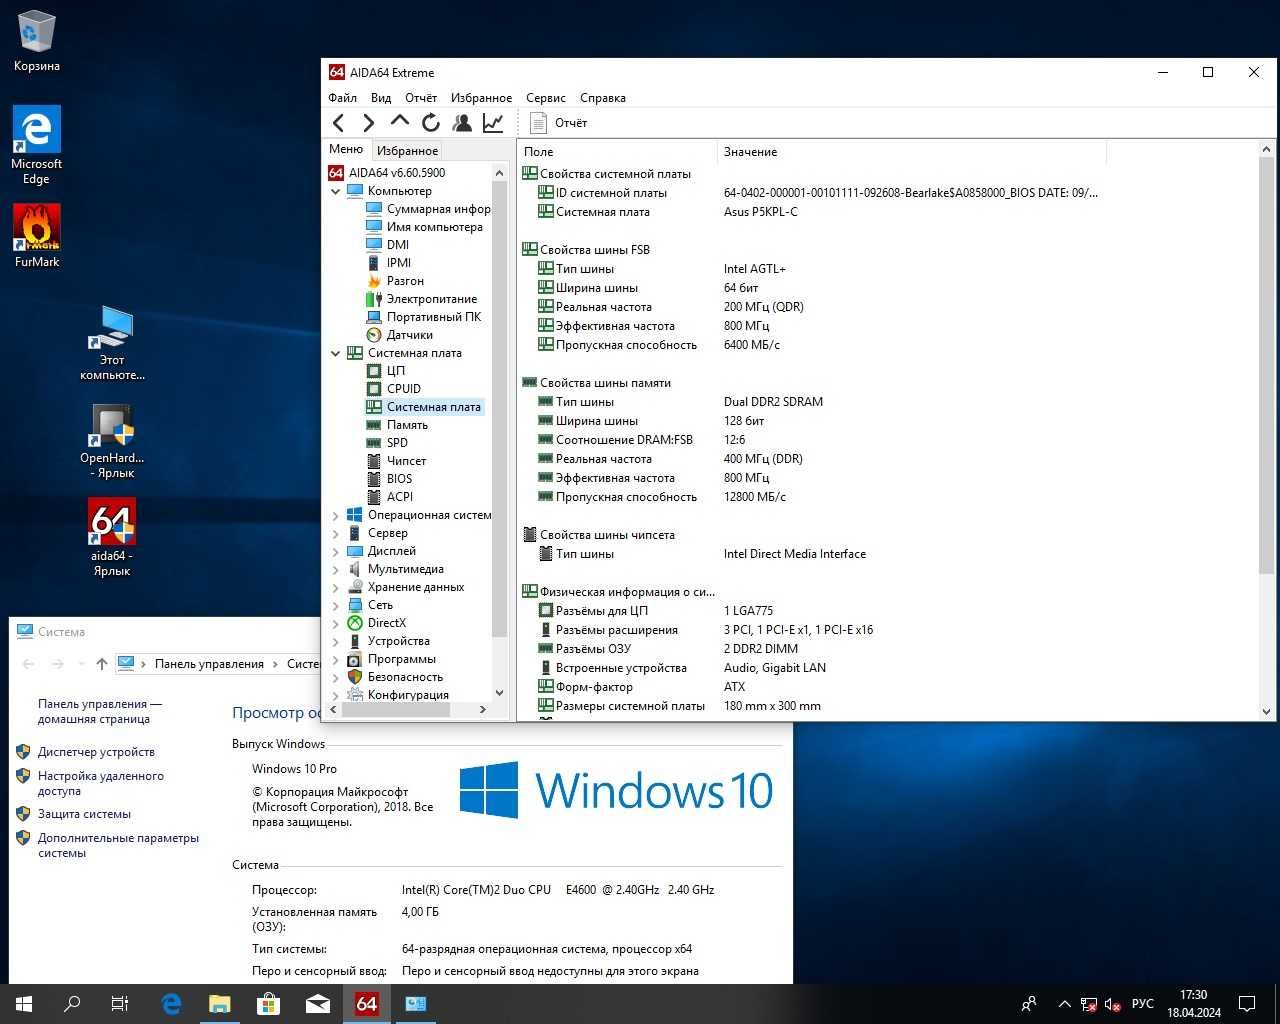Open the Сервис menu
Screen dimensions: 1280x1024
coord(545,98)
